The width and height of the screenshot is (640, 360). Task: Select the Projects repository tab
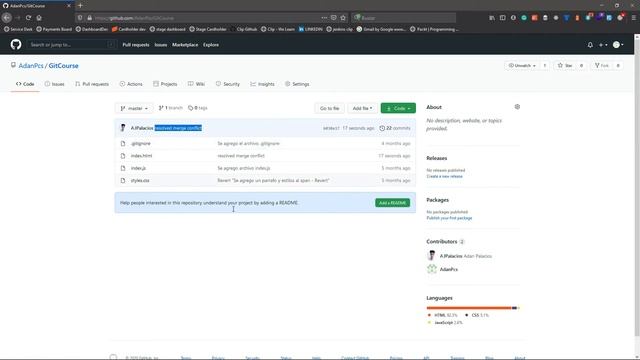click(x=165, y=84)
